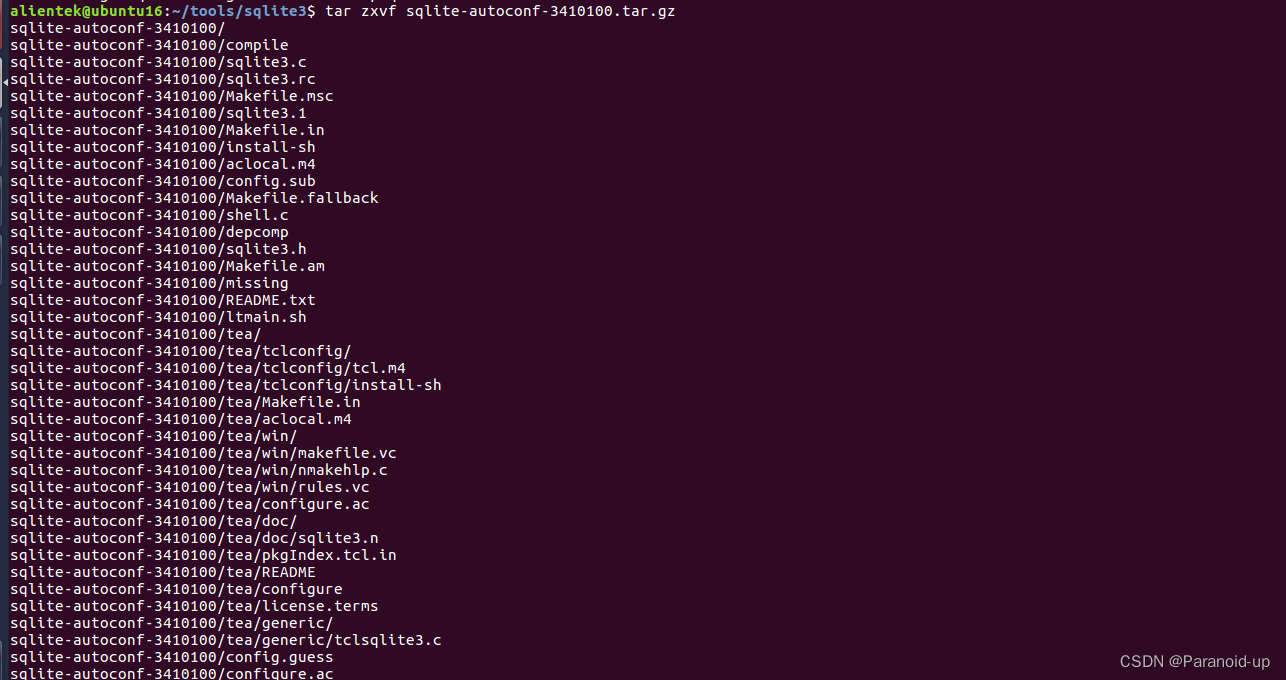The height and width of the screenshot is (680, 1286).
Task: Select the tea/win/makefile.vc output line
Action: 203,453
